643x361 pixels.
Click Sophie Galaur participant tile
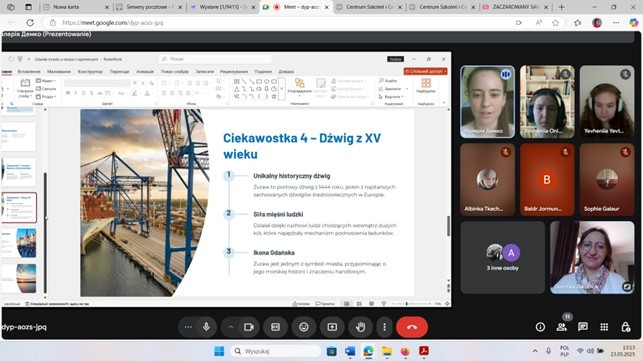pyautogui.click(x=607, y=180)
